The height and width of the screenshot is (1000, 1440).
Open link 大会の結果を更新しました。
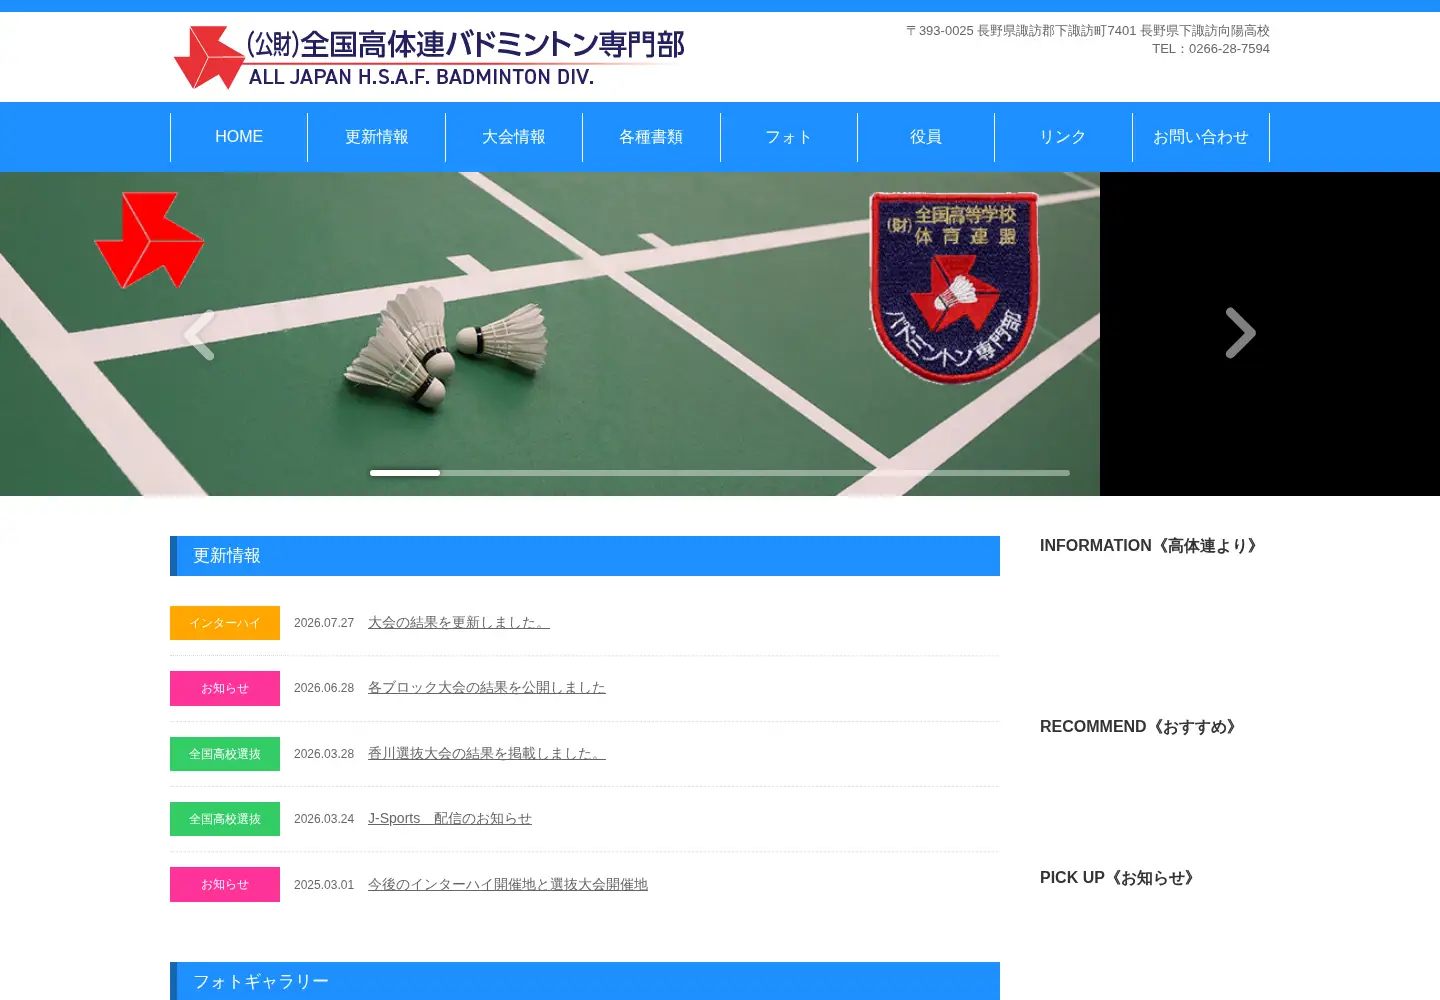click(459, 622)
